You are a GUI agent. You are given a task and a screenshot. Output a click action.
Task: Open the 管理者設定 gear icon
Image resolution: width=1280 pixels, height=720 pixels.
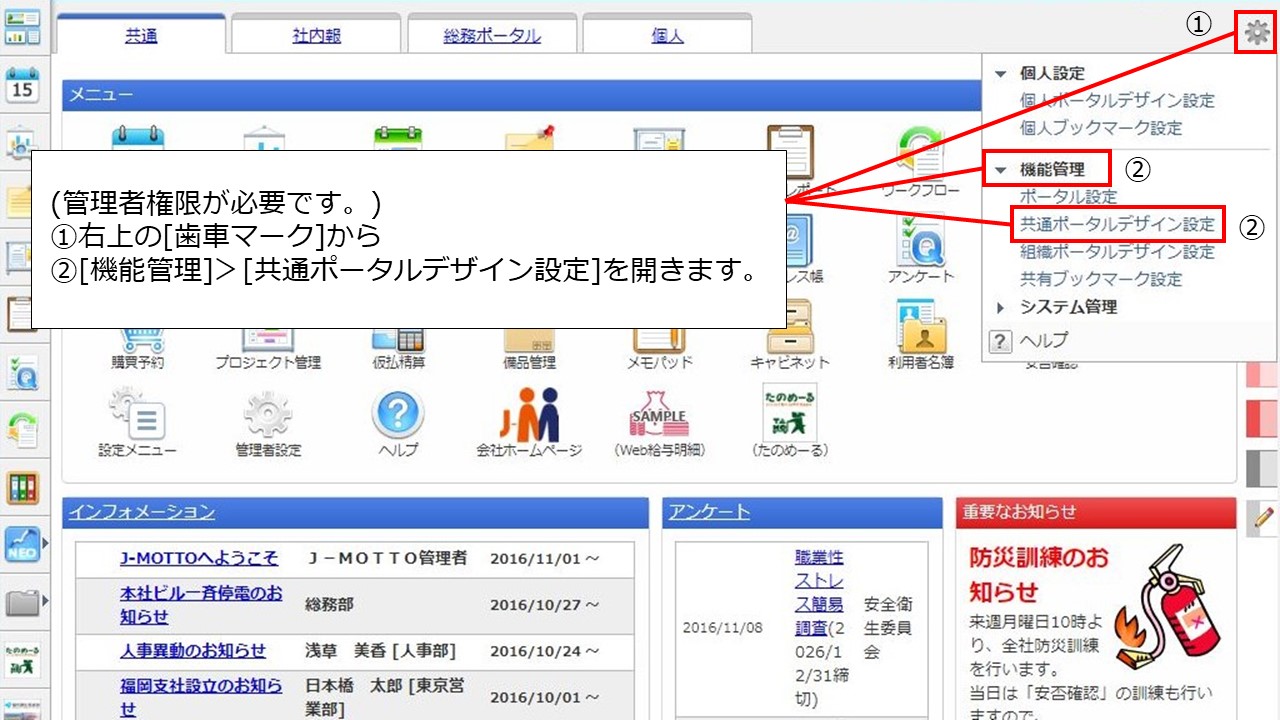268,415
